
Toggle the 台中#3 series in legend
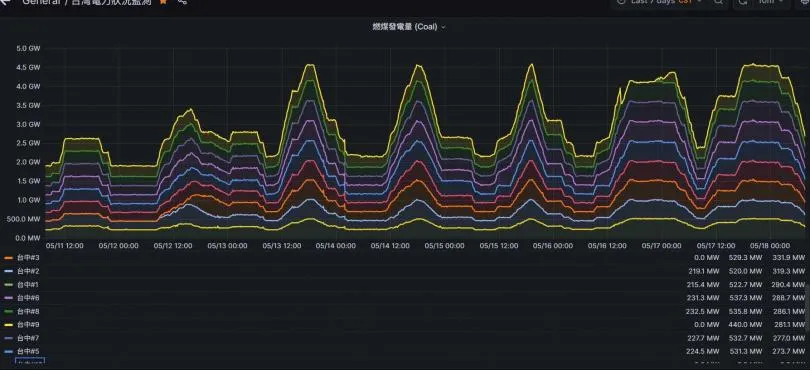[x=28, y=257]
